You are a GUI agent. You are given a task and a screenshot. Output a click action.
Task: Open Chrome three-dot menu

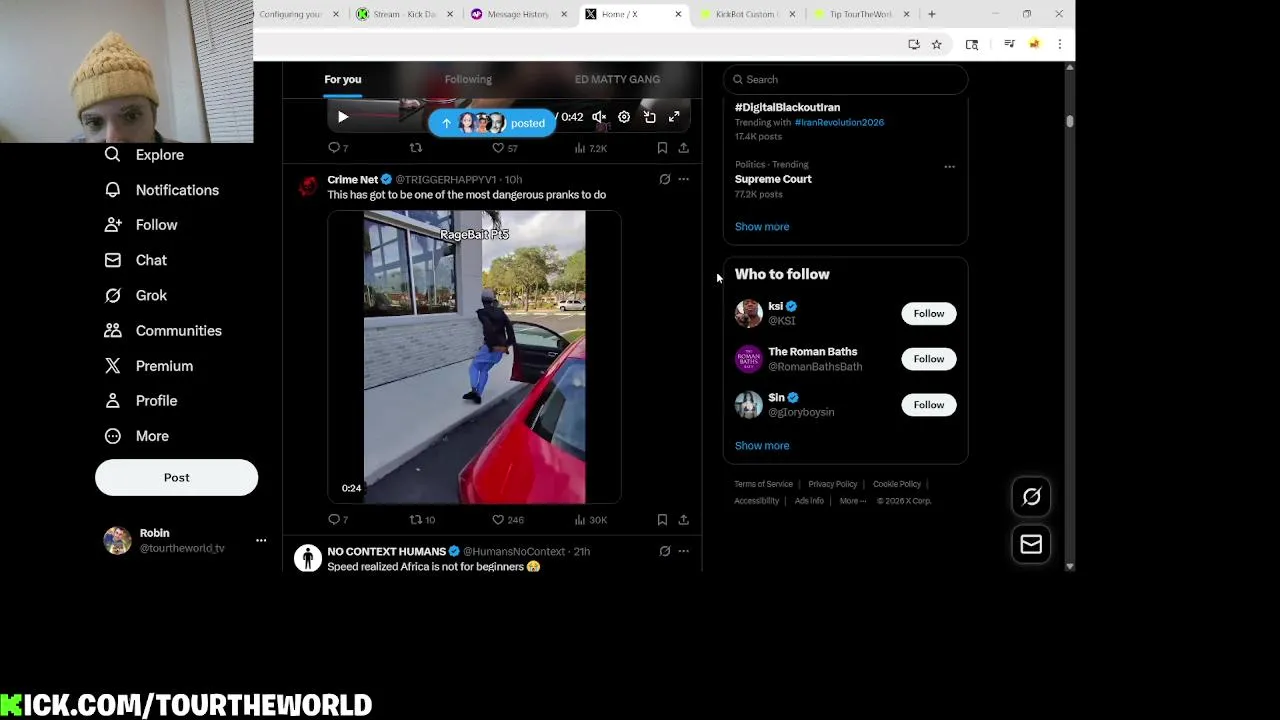(x=1060, y=44)
